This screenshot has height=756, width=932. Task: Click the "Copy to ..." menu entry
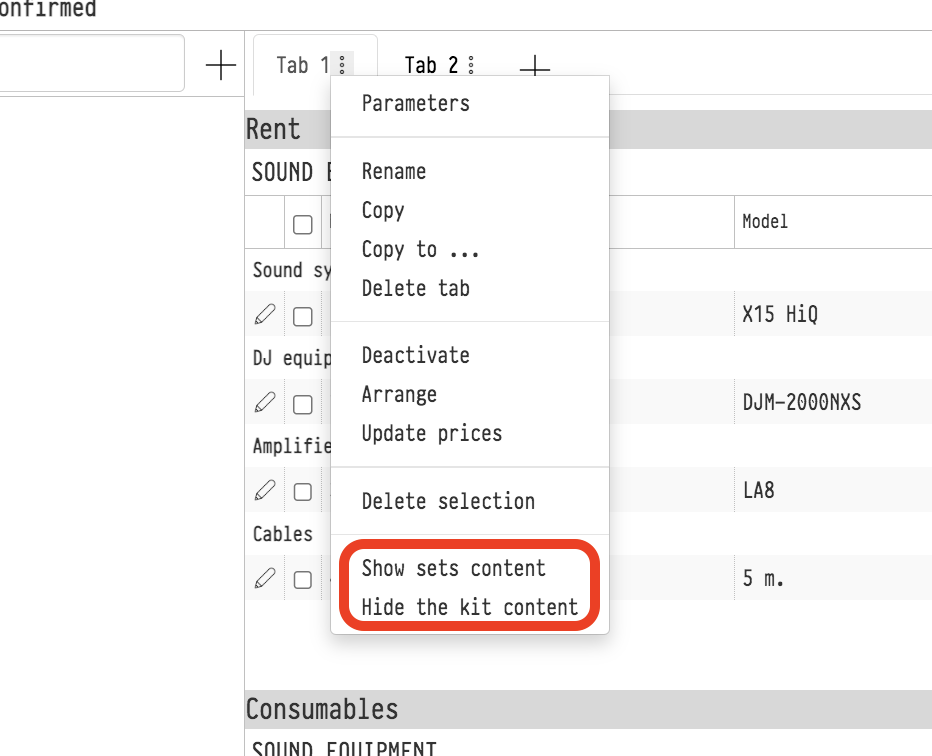tap(420, 249)
